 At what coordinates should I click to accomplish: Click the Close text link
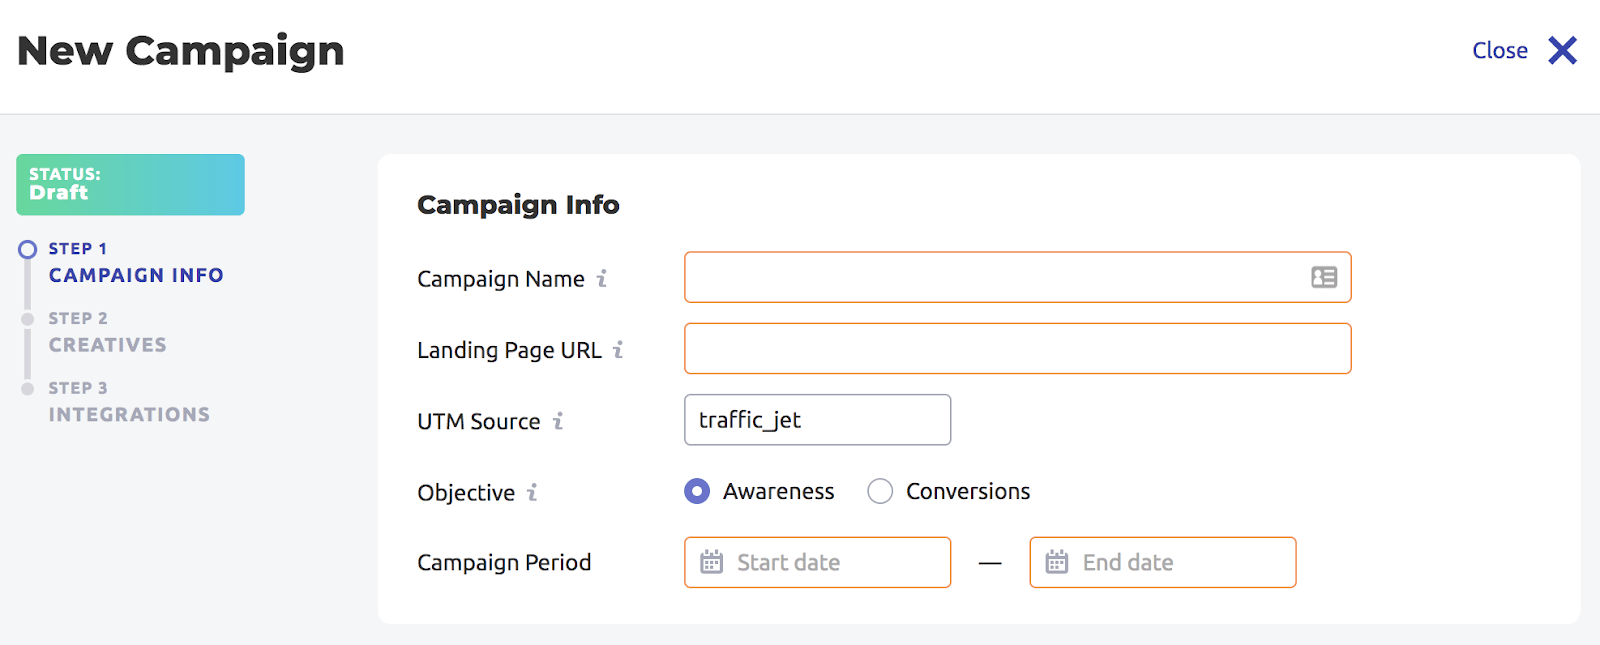coord(1500,50)
